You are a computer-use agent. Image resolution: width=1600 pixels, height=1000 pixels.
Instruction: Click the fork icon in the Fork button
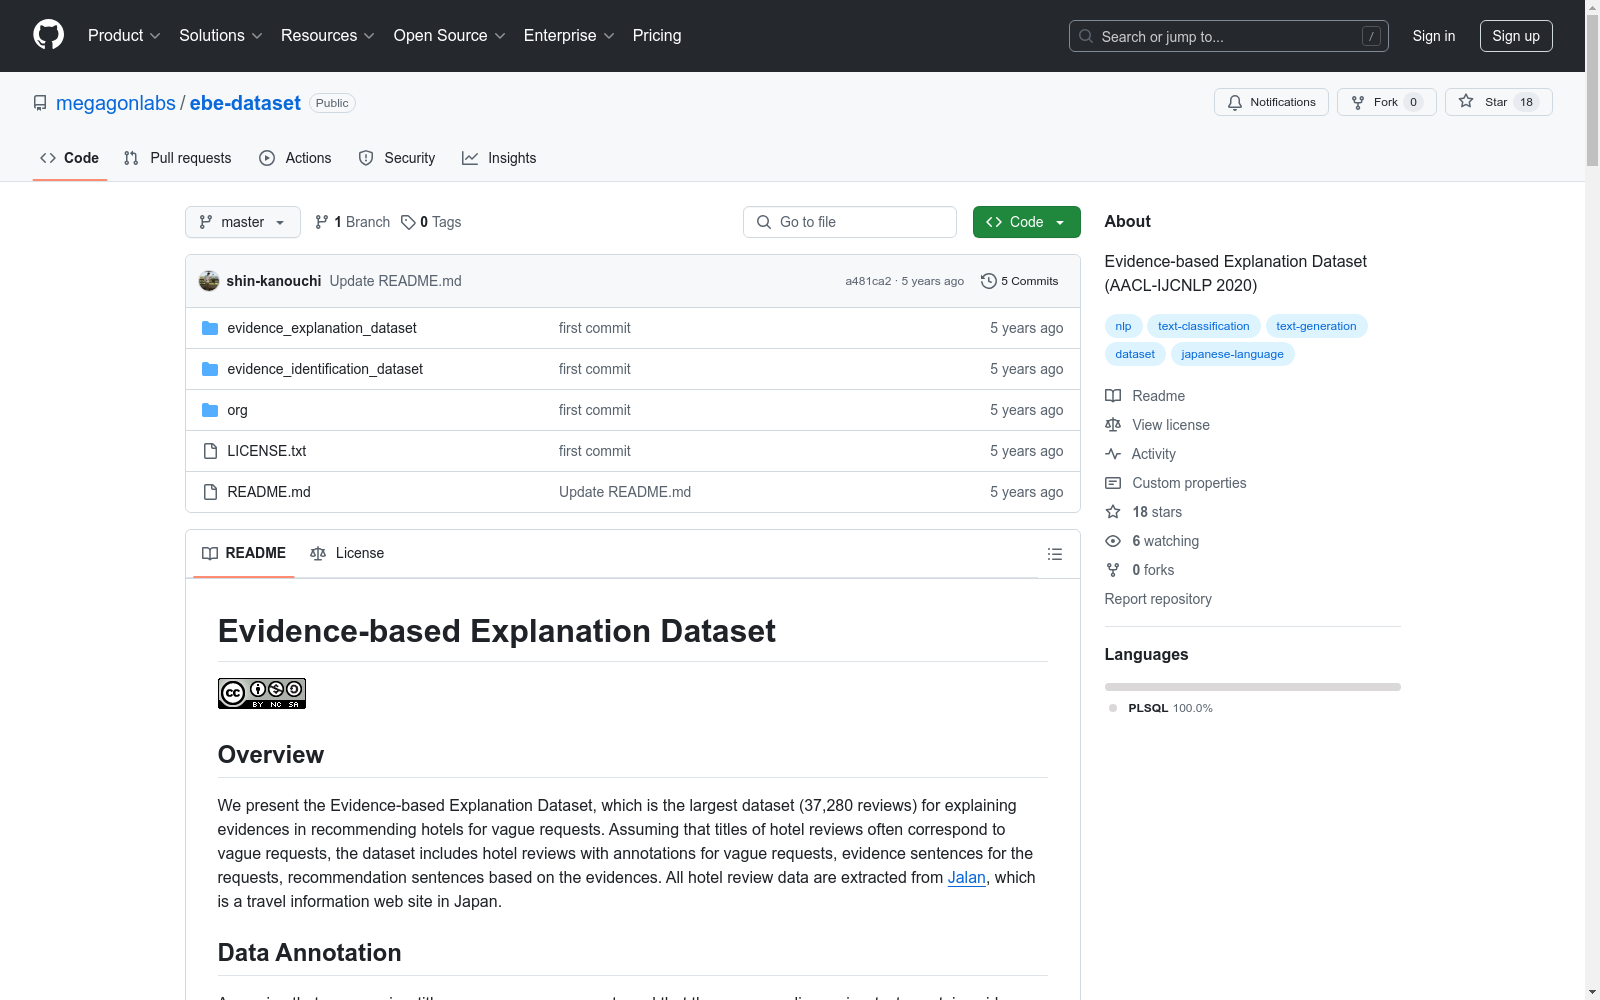pos(1358,102)
